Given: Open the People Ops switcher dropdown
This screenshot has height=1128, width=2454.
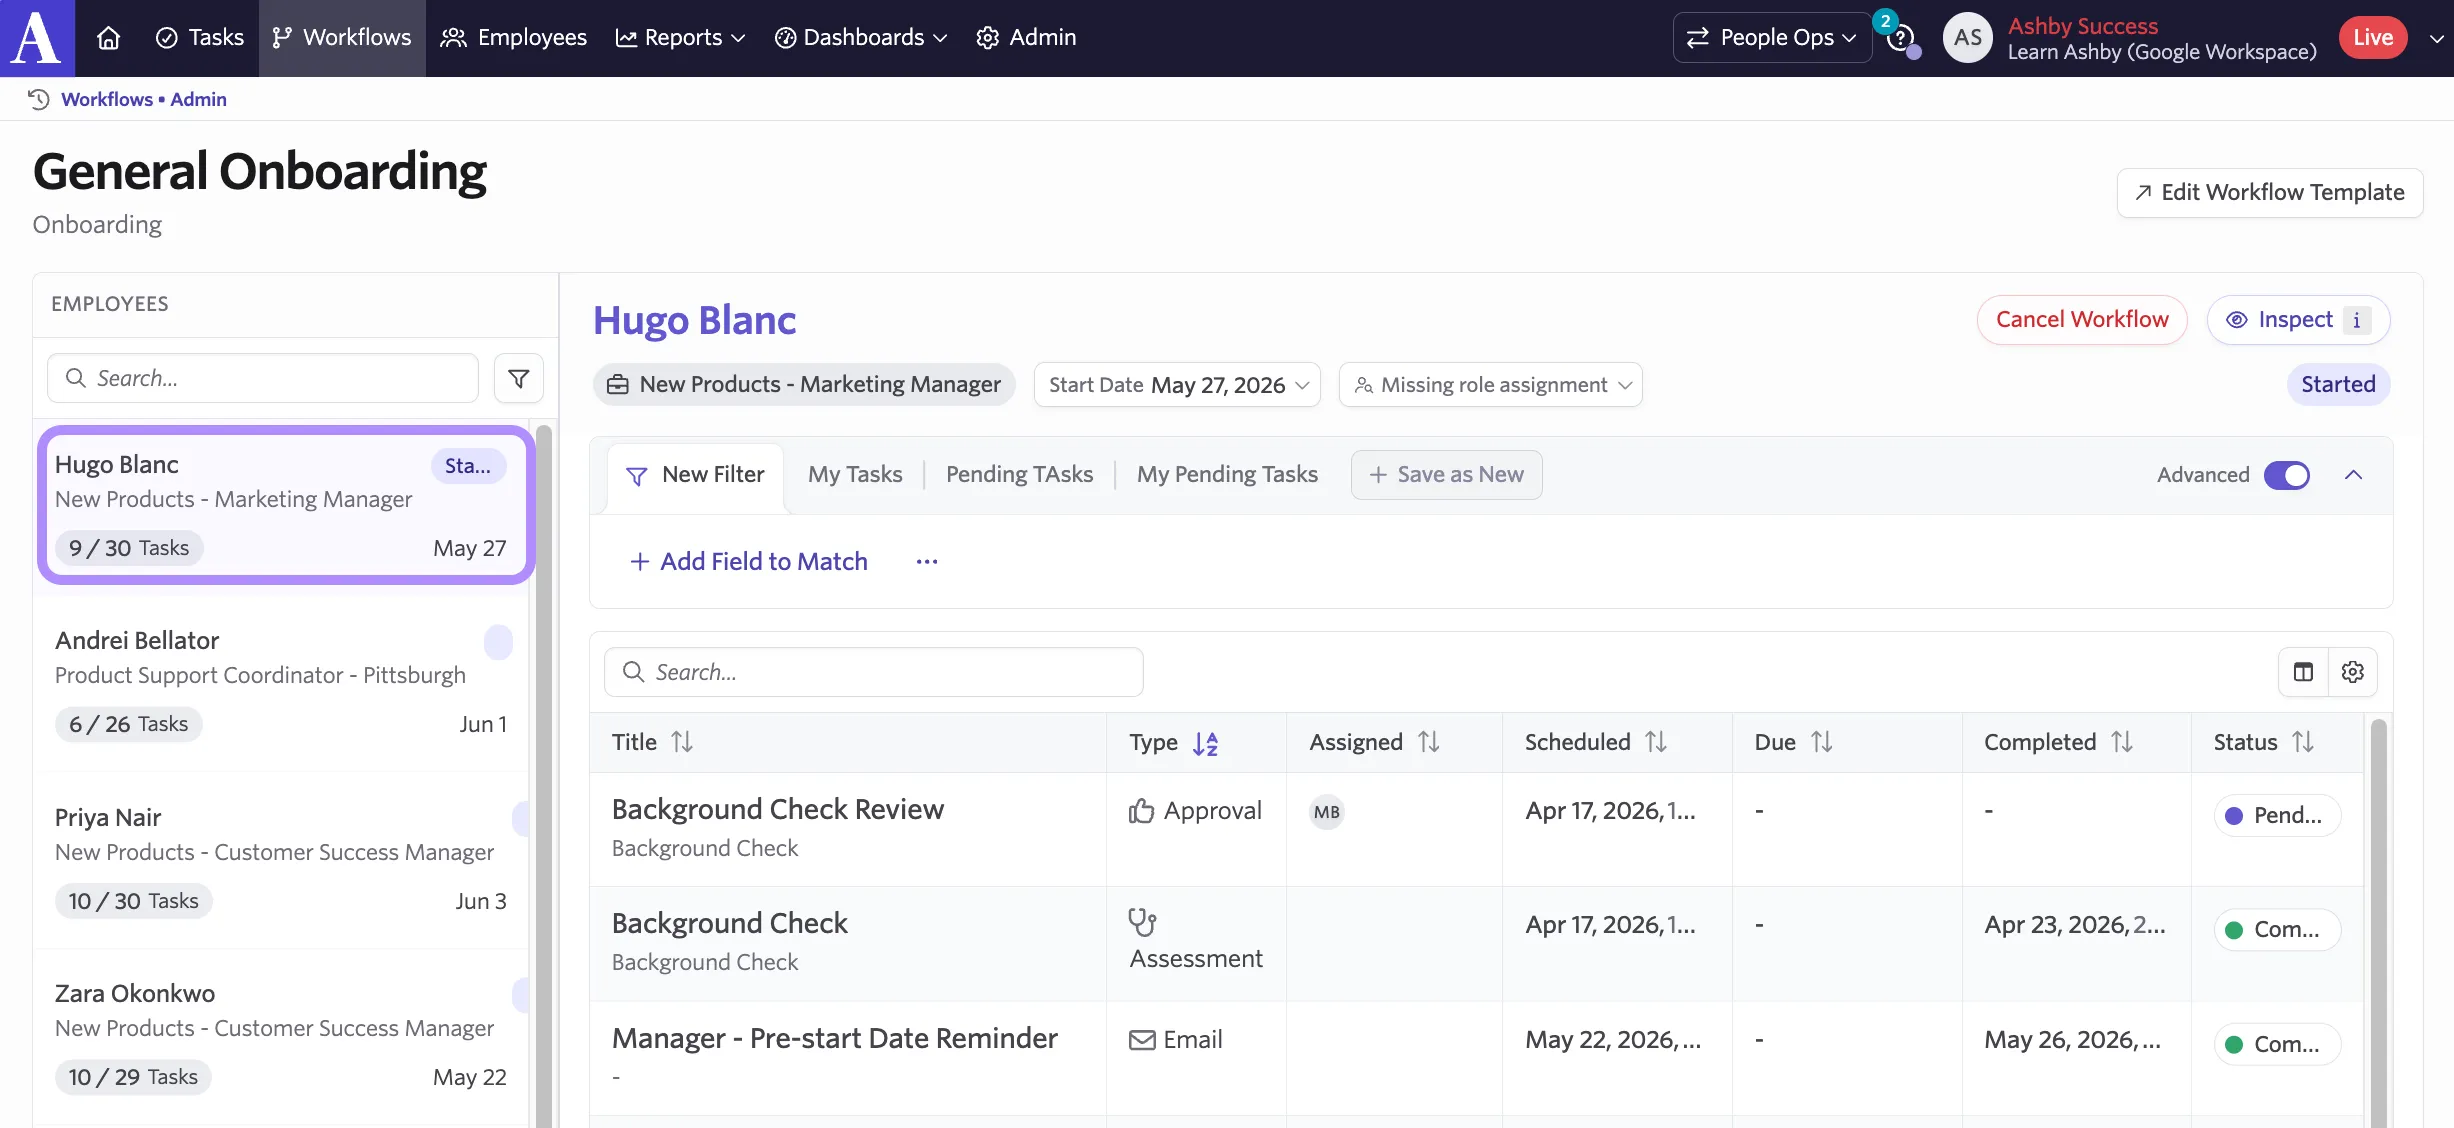Looking at the screenshot, I should (1771, 38).
